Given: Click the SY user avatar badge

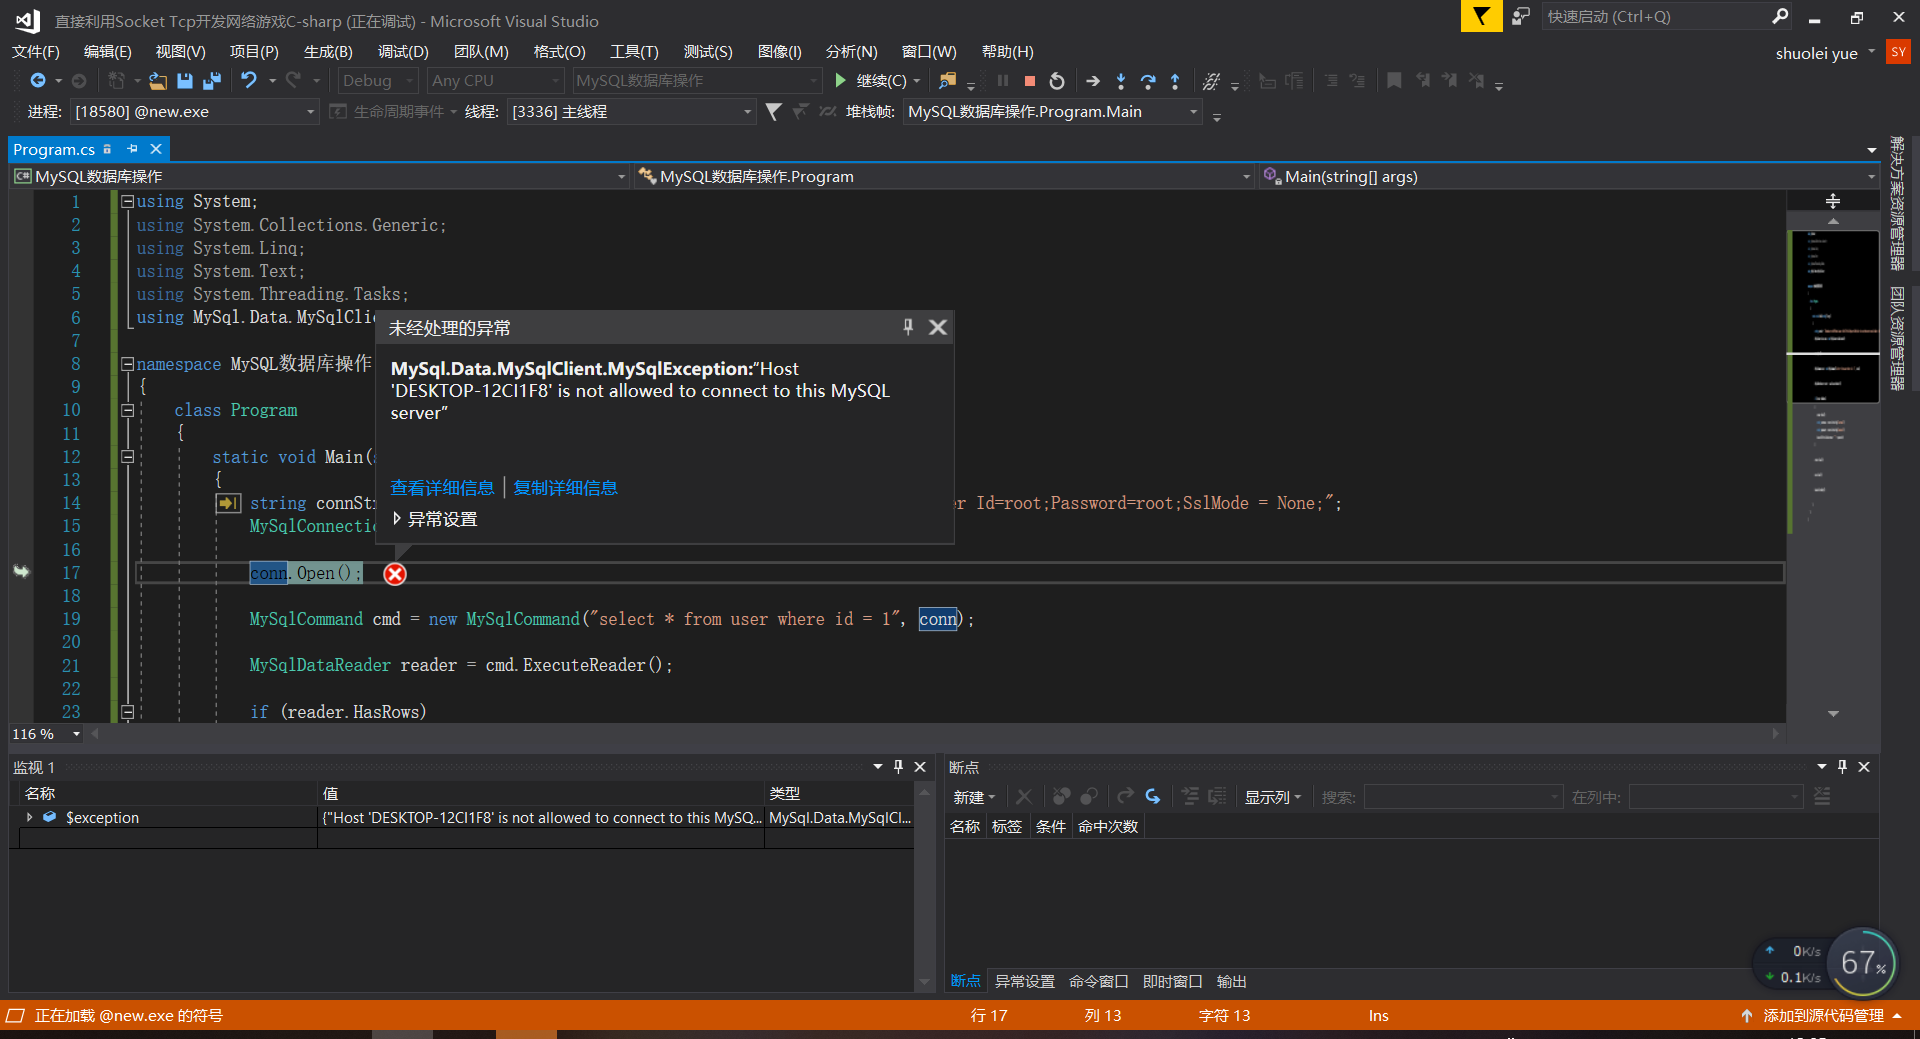Looking at the screenshot, I should 1898,52.
